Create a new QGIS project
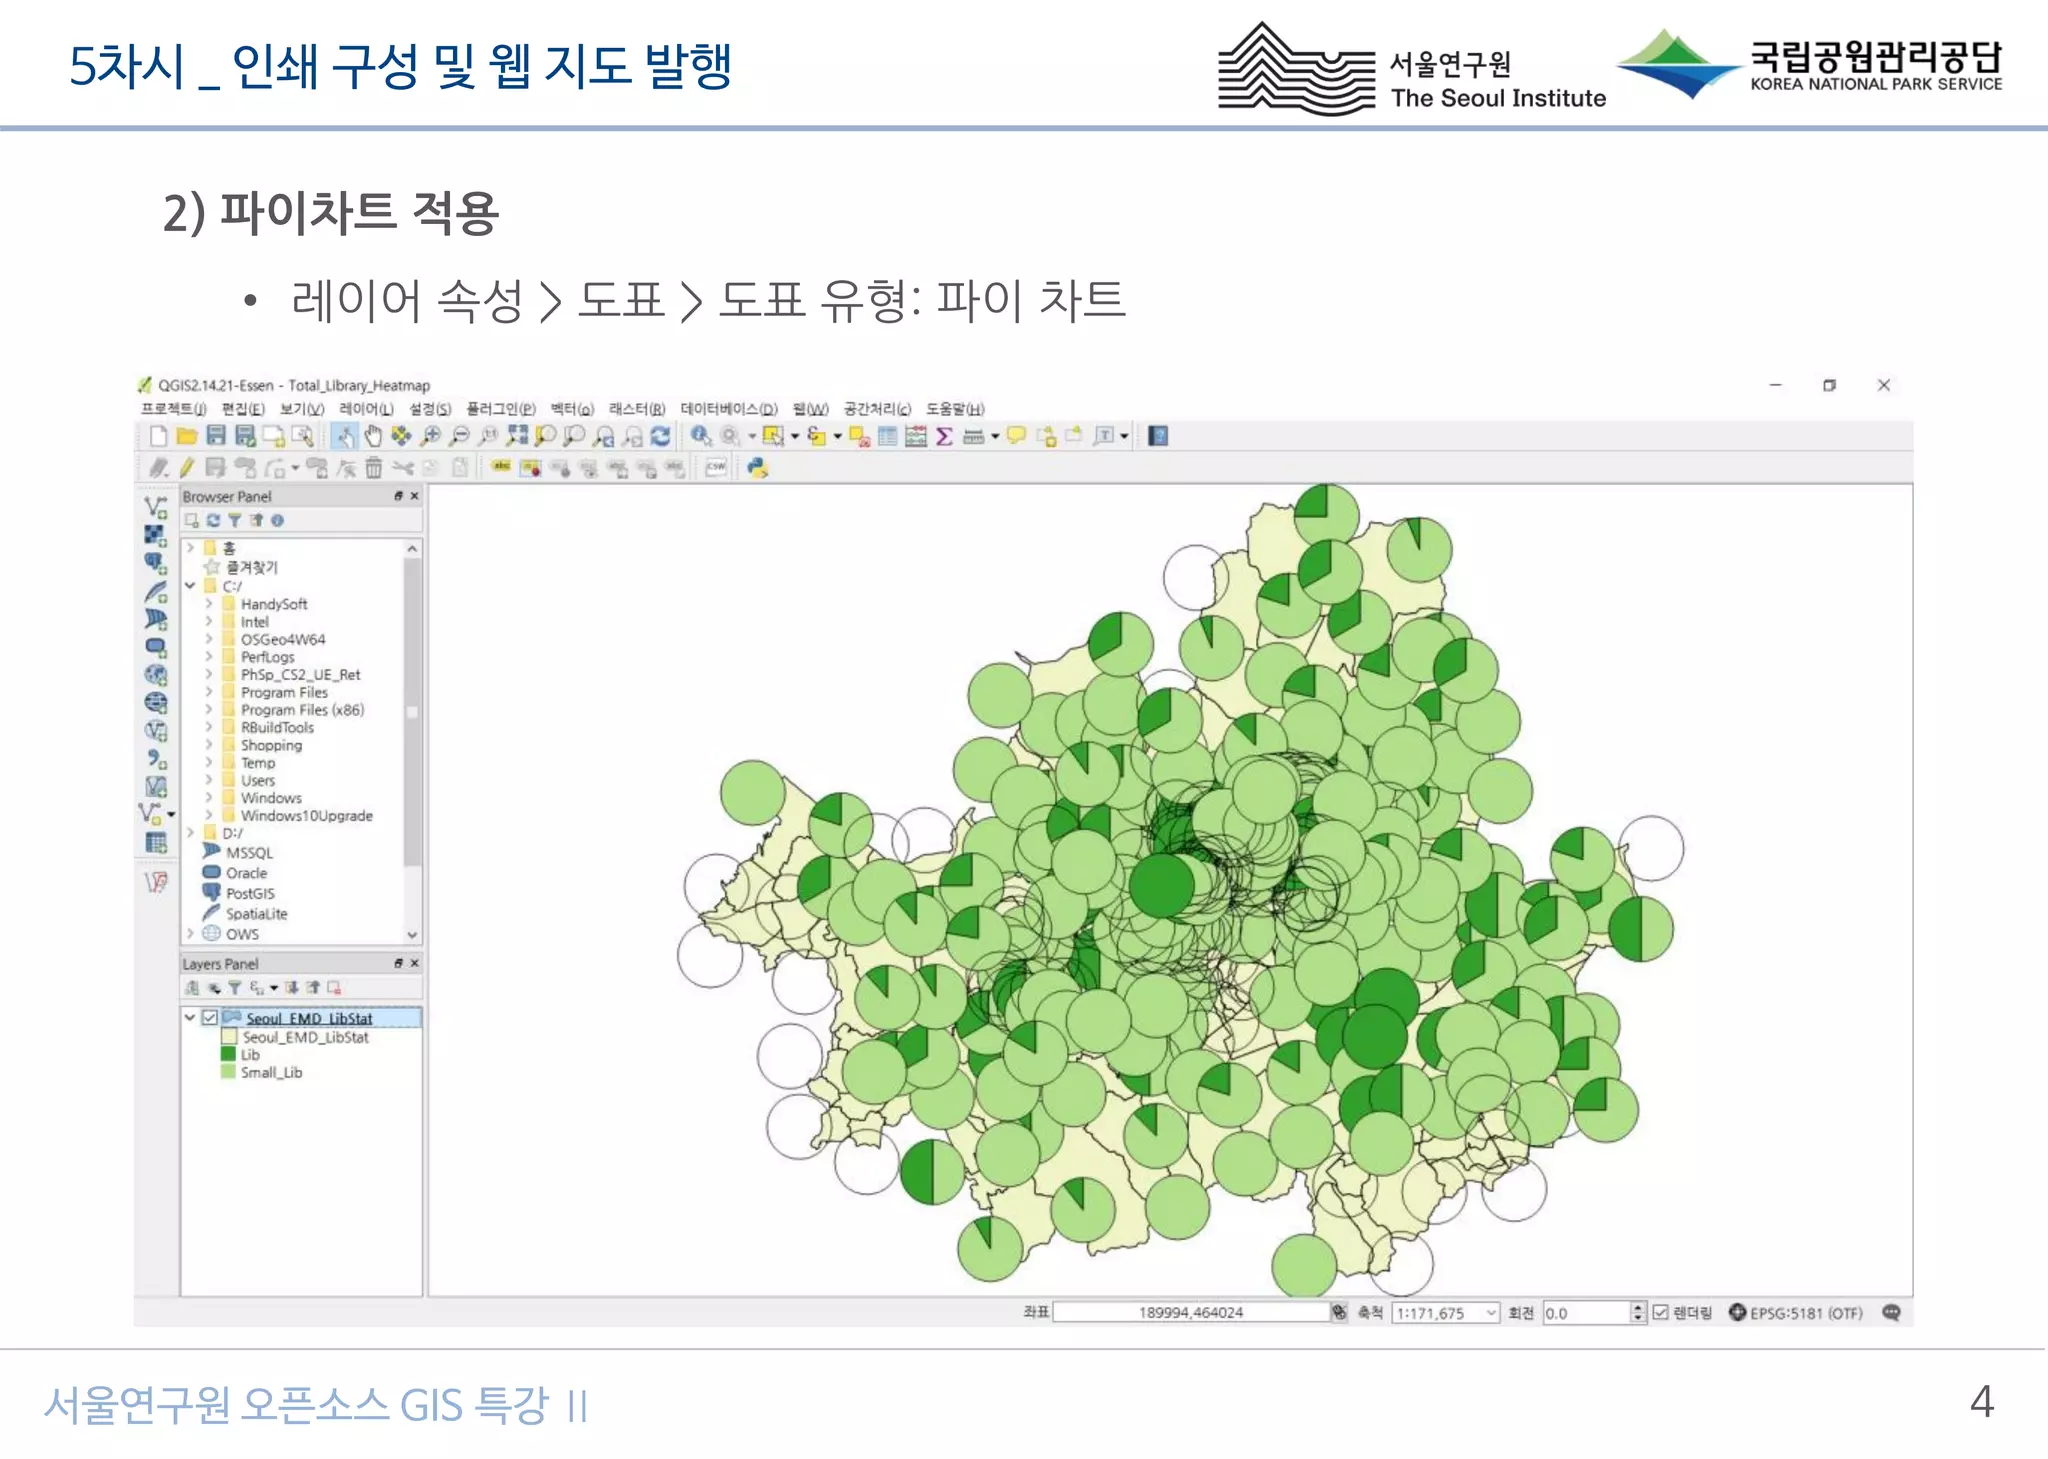 tap(158, 436)
